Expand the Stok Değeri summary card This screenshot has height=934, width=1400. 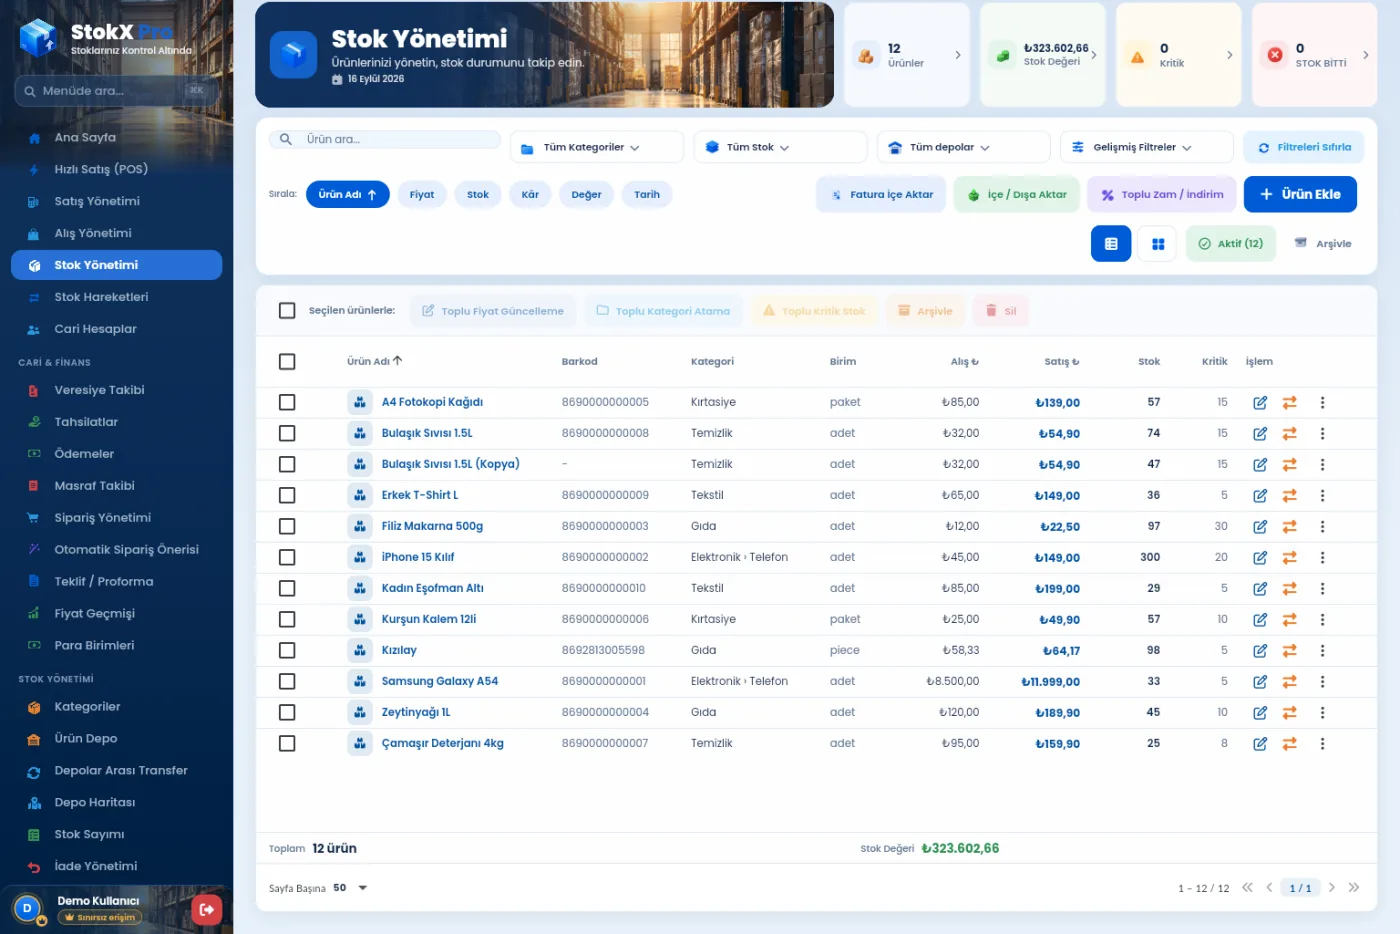click(1043, 55)
